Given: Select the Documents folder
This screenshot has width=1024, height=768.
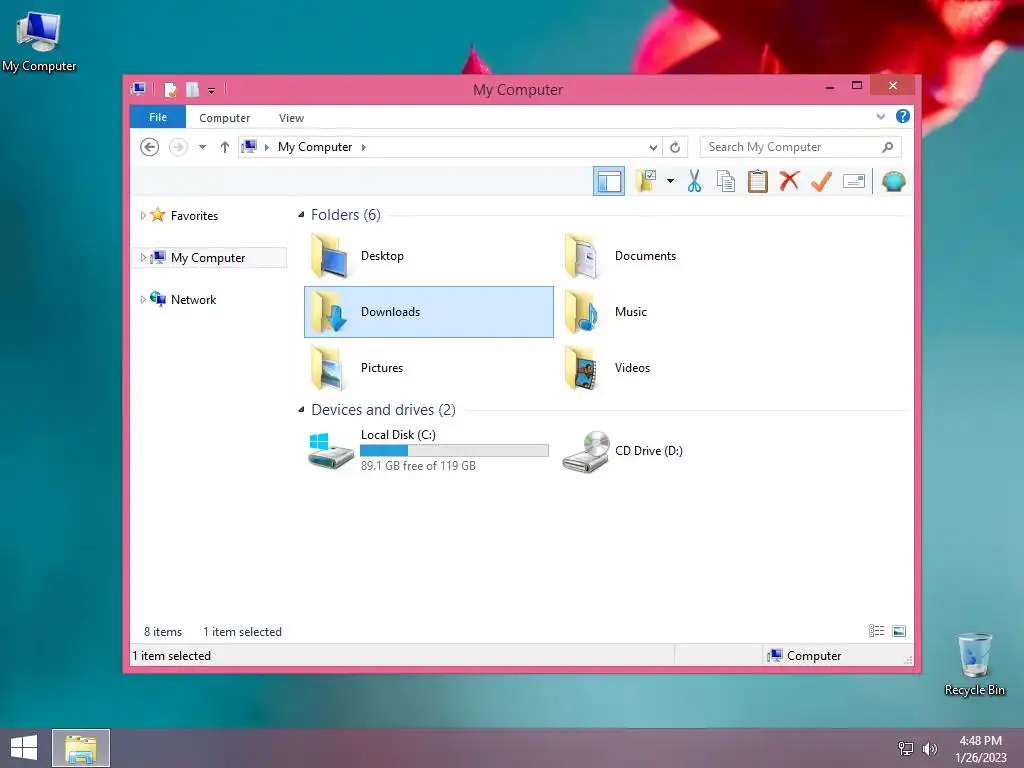Looking at the screenshot, I should pyautogui.click(x=682, y=256).
